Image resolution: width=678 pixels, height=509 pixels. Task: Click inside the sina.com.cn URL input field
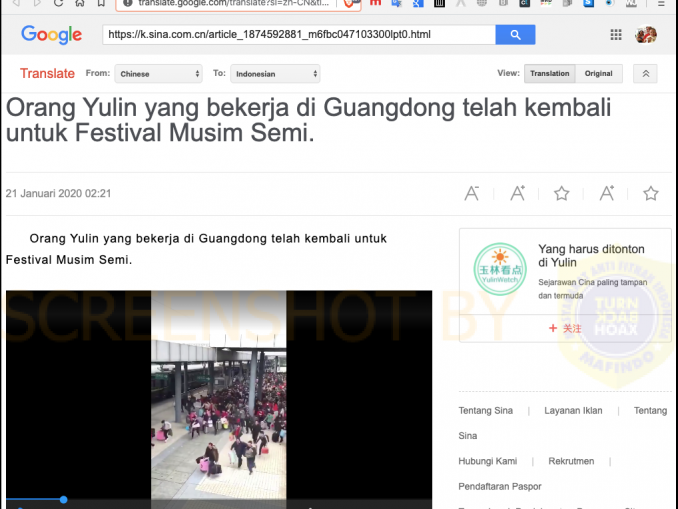click(x=299, y=35)
